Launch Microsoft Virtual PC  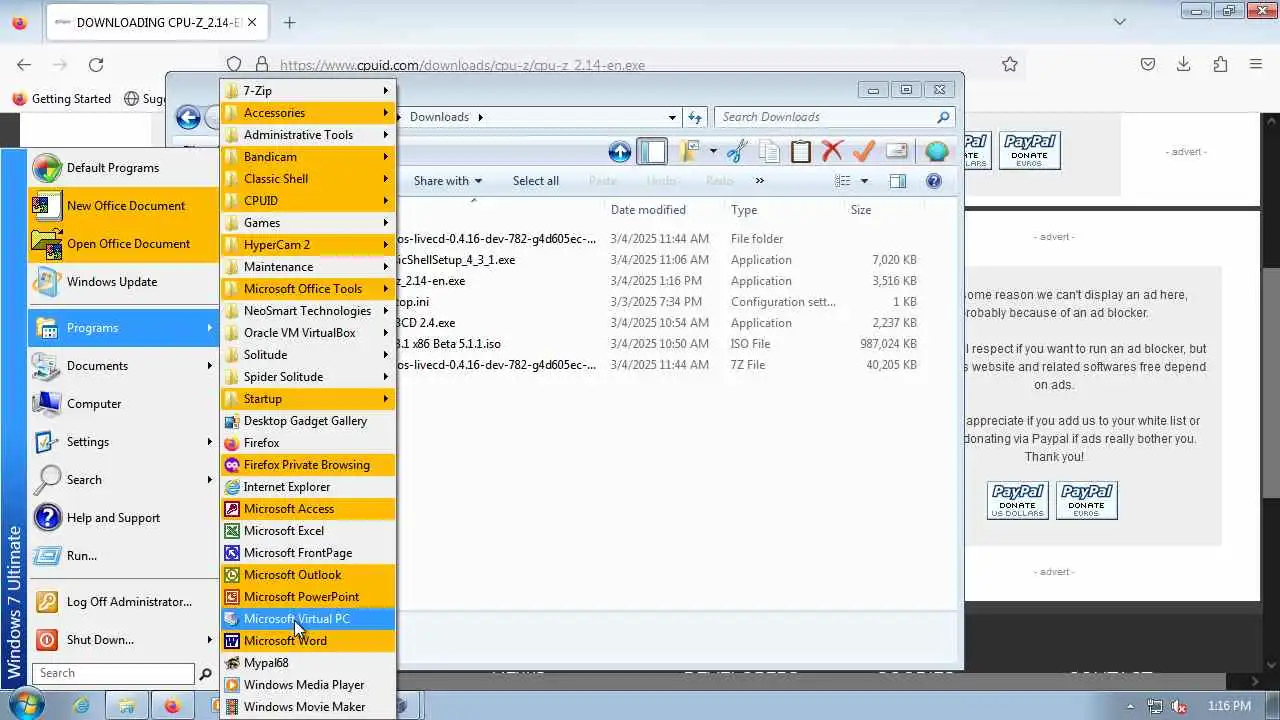[x=308, y=619]
